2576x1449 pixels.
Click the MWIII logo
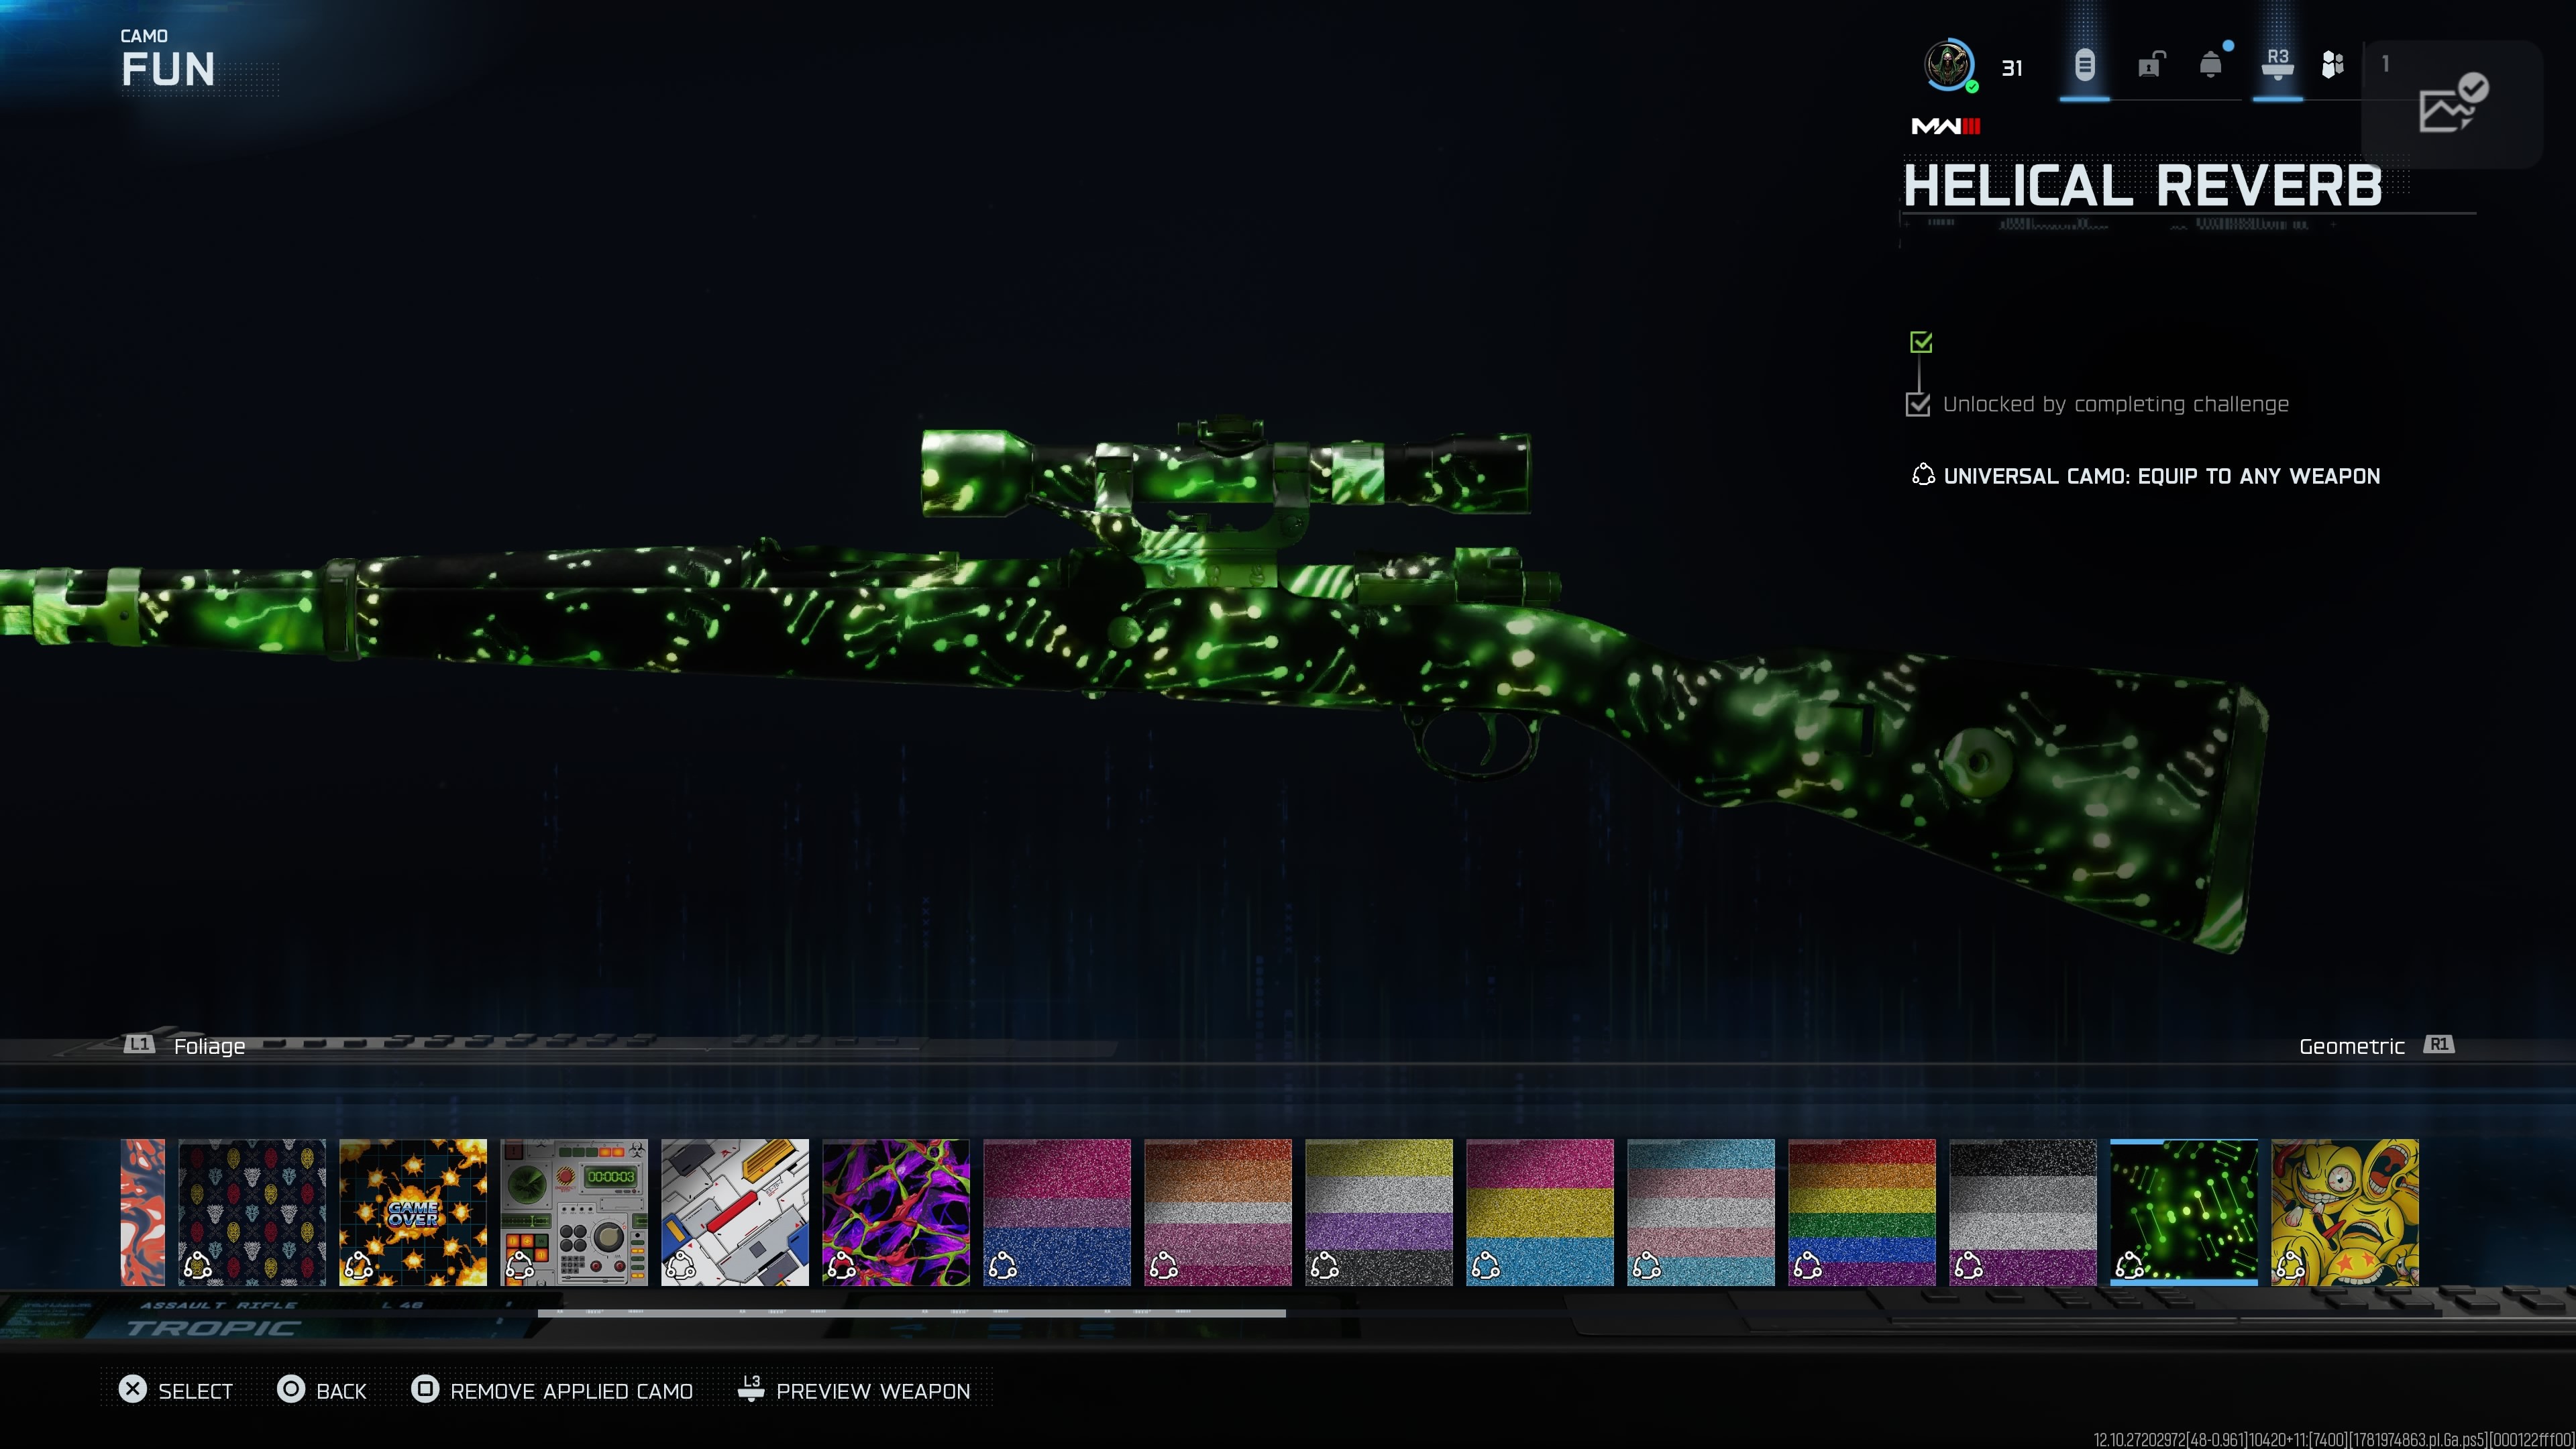point(1945,126)
